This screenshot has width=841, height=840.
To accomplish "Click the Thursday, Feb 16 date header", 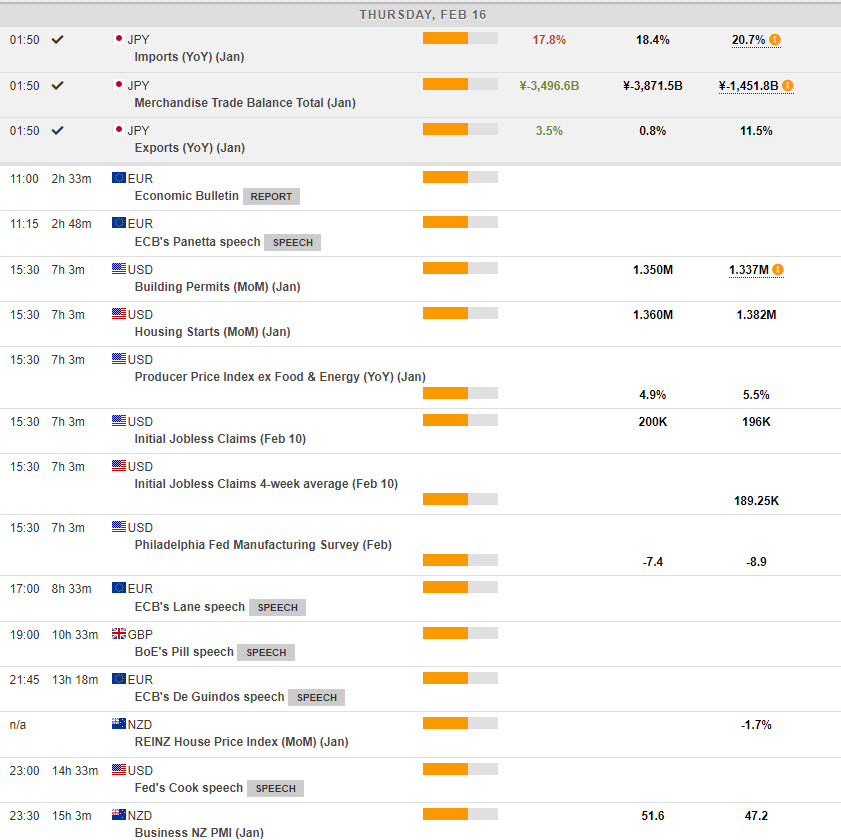I will click(421, 14).
